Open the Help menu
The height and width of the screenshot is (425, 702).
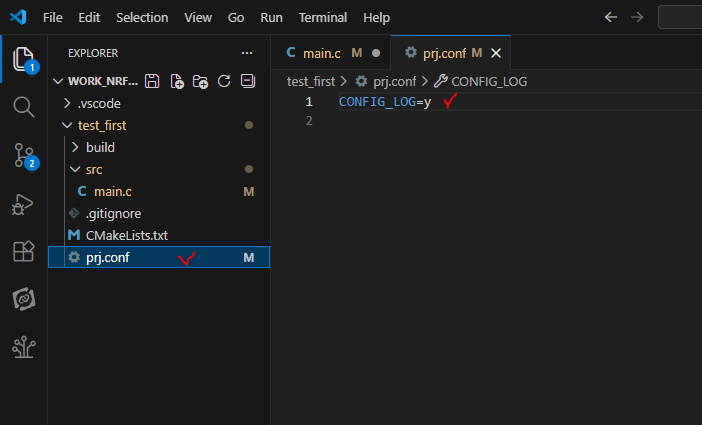tap(377, 17)
